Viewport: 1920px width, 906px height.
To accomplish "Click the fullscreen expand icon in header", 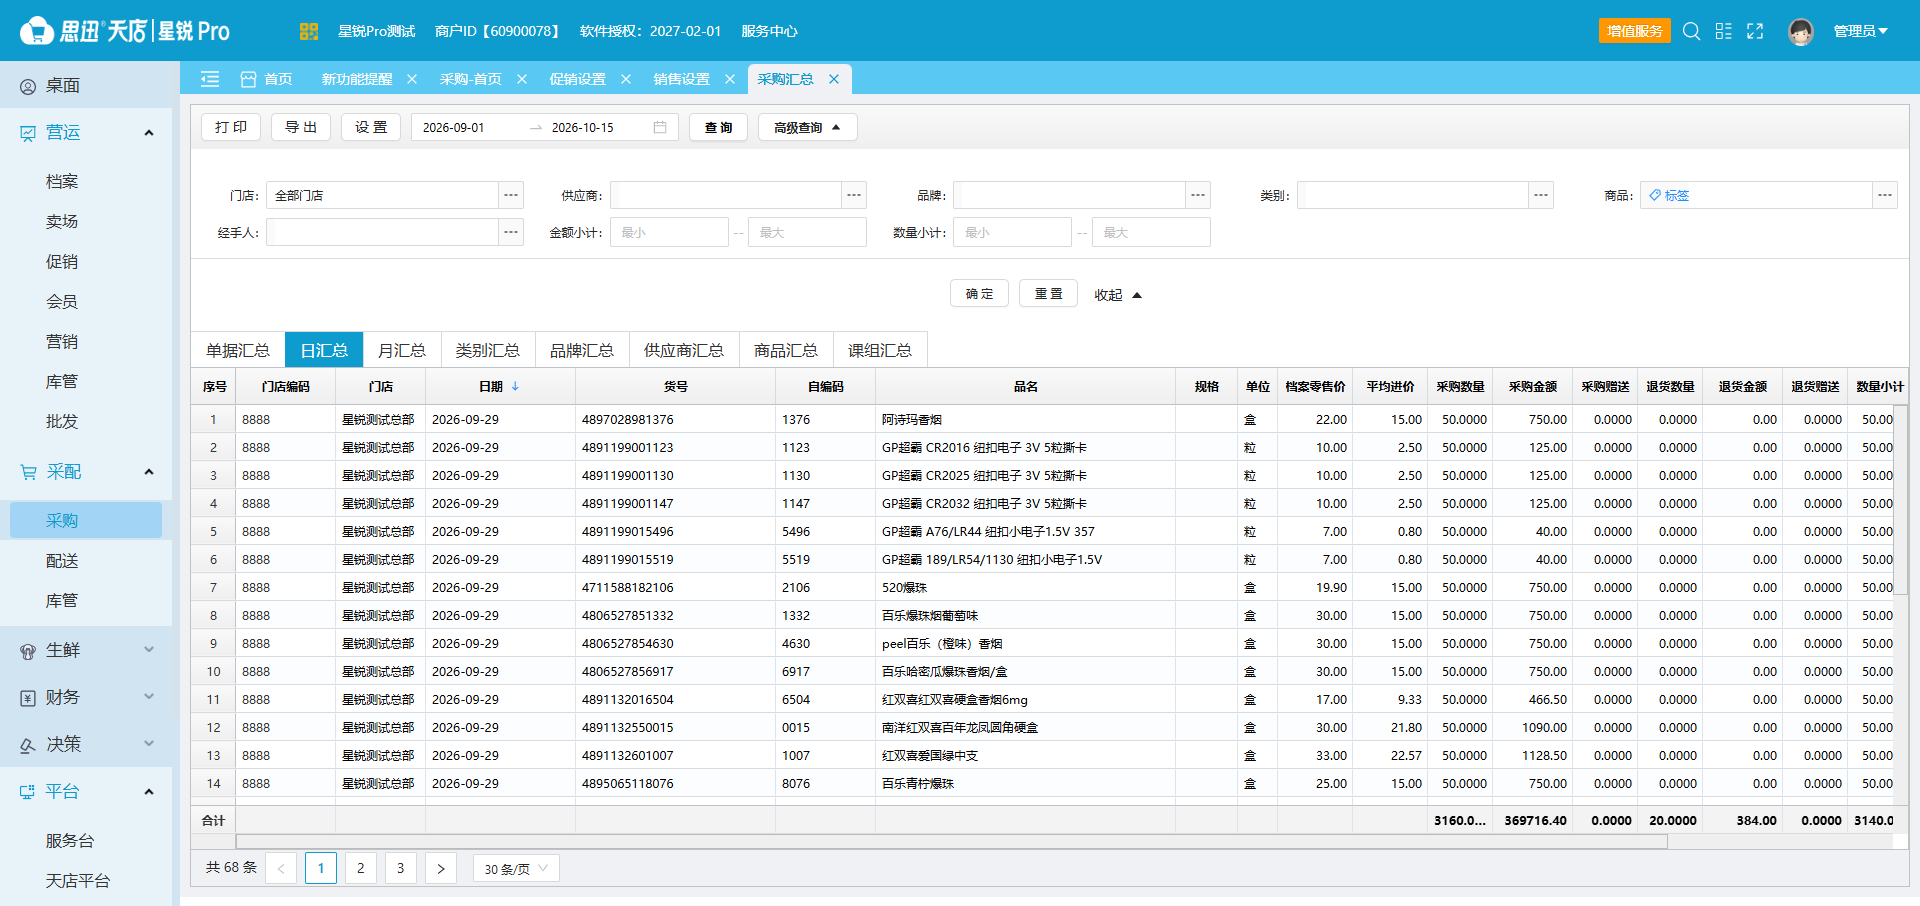I will [x=1755, y=31].
